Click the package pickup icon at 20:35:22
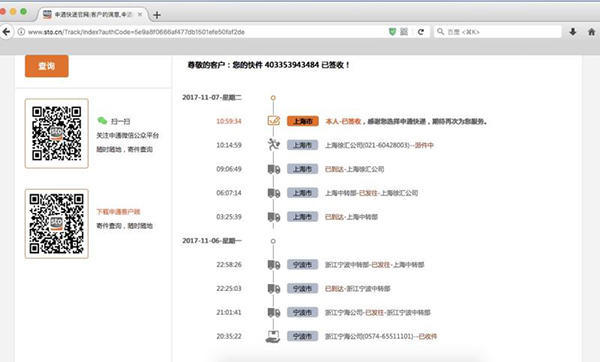Viewport: 600px width, 362px height. click(273, 336)
